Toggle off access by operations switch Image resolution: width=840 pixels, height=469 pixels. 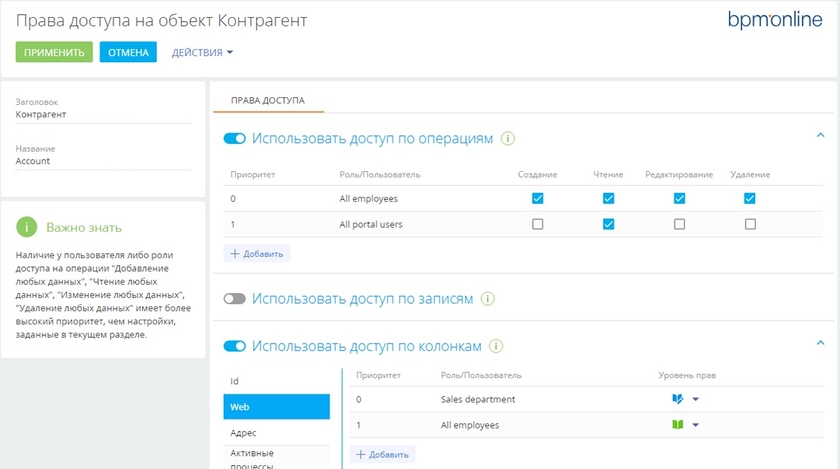[235, 139]
